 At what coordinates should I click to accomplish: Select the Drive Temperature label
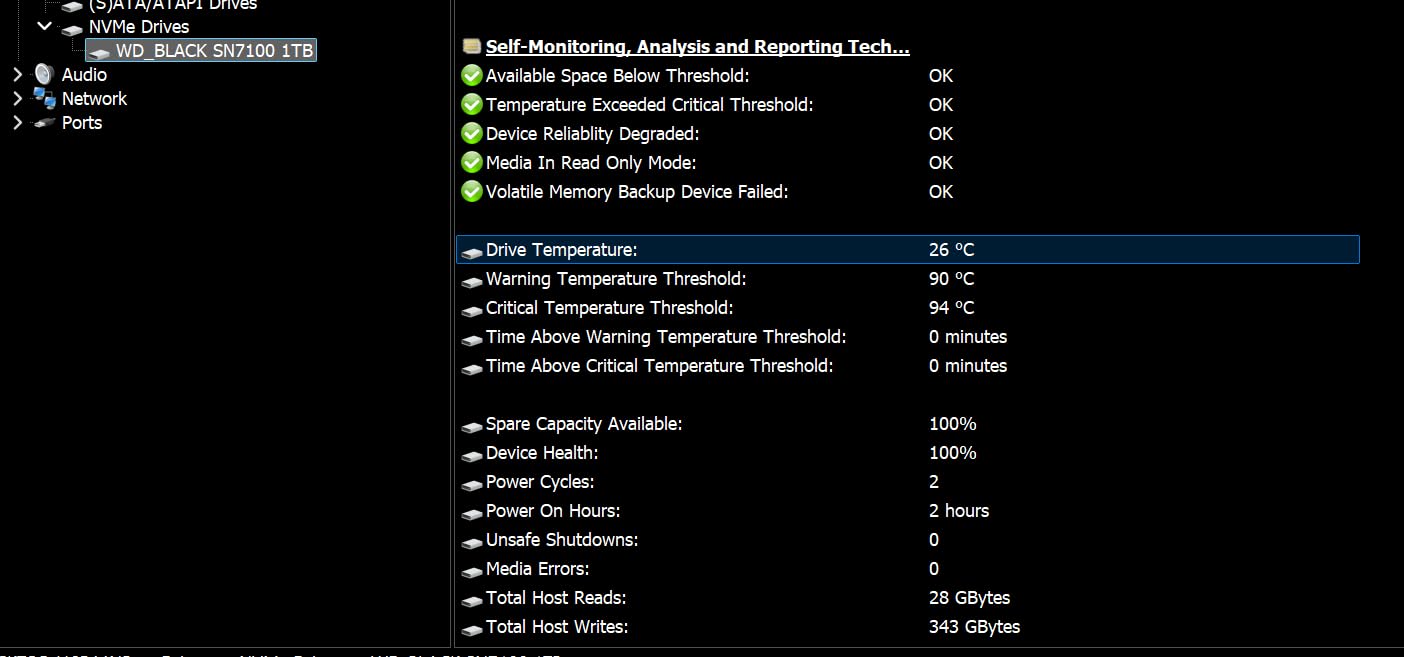point(561,250)
